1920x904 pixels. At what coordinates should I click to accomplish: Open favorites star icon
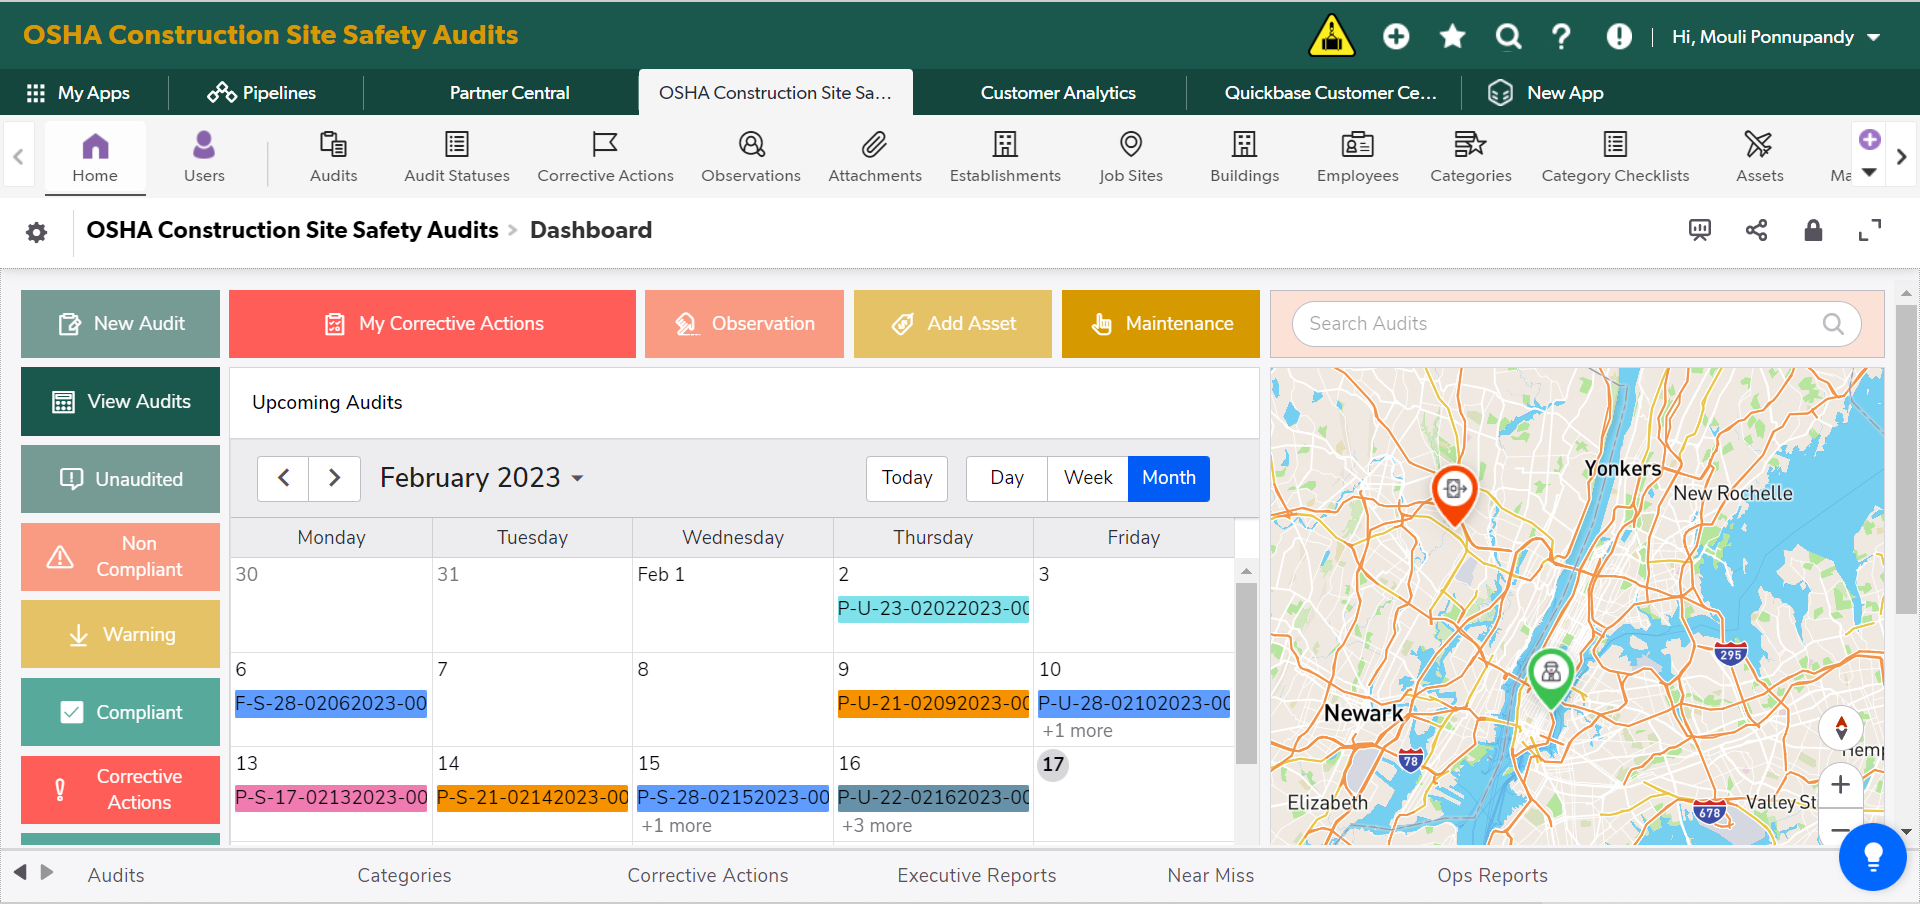(1452, 37)
